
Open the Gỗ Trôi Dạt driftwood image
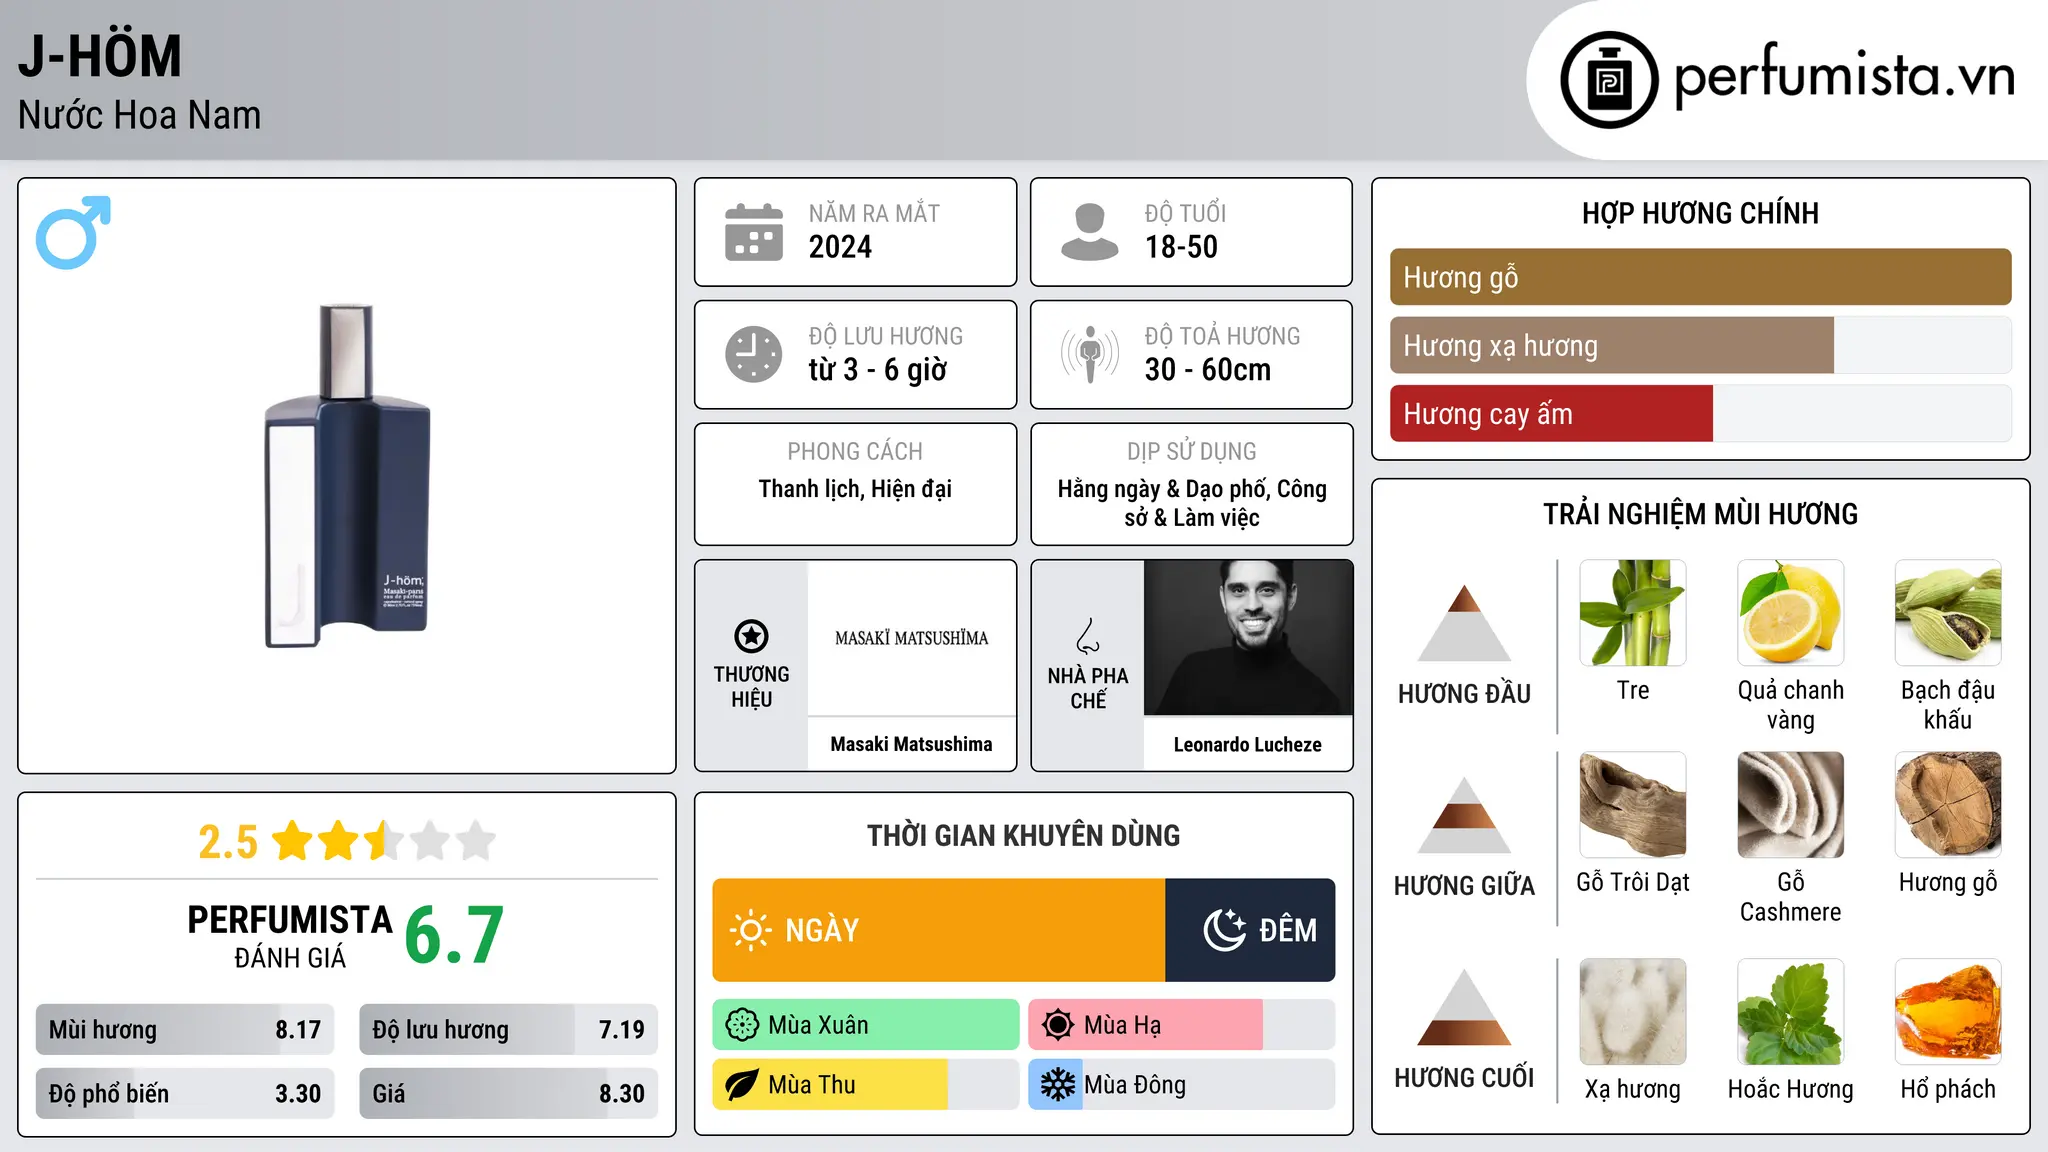[1633, 805]
